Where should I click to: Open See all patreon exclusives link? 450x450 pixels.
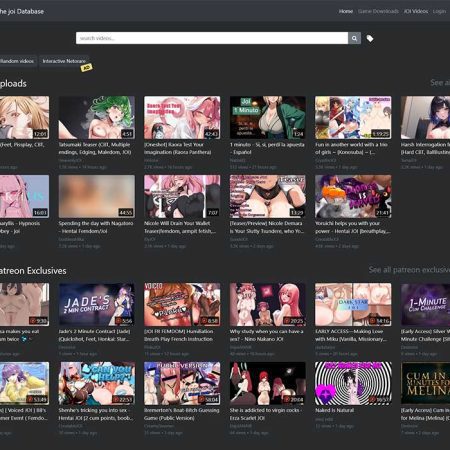click(x=409, y=269)
